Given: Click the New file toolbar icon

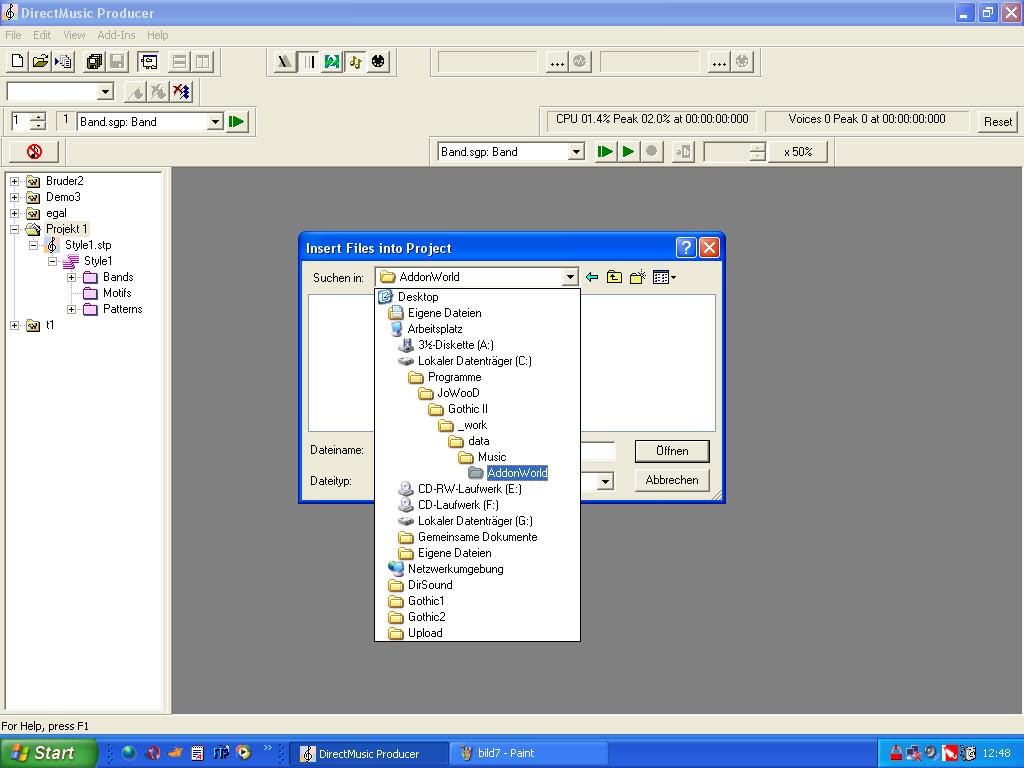Looking at the screenshot, I should point(17,62).
